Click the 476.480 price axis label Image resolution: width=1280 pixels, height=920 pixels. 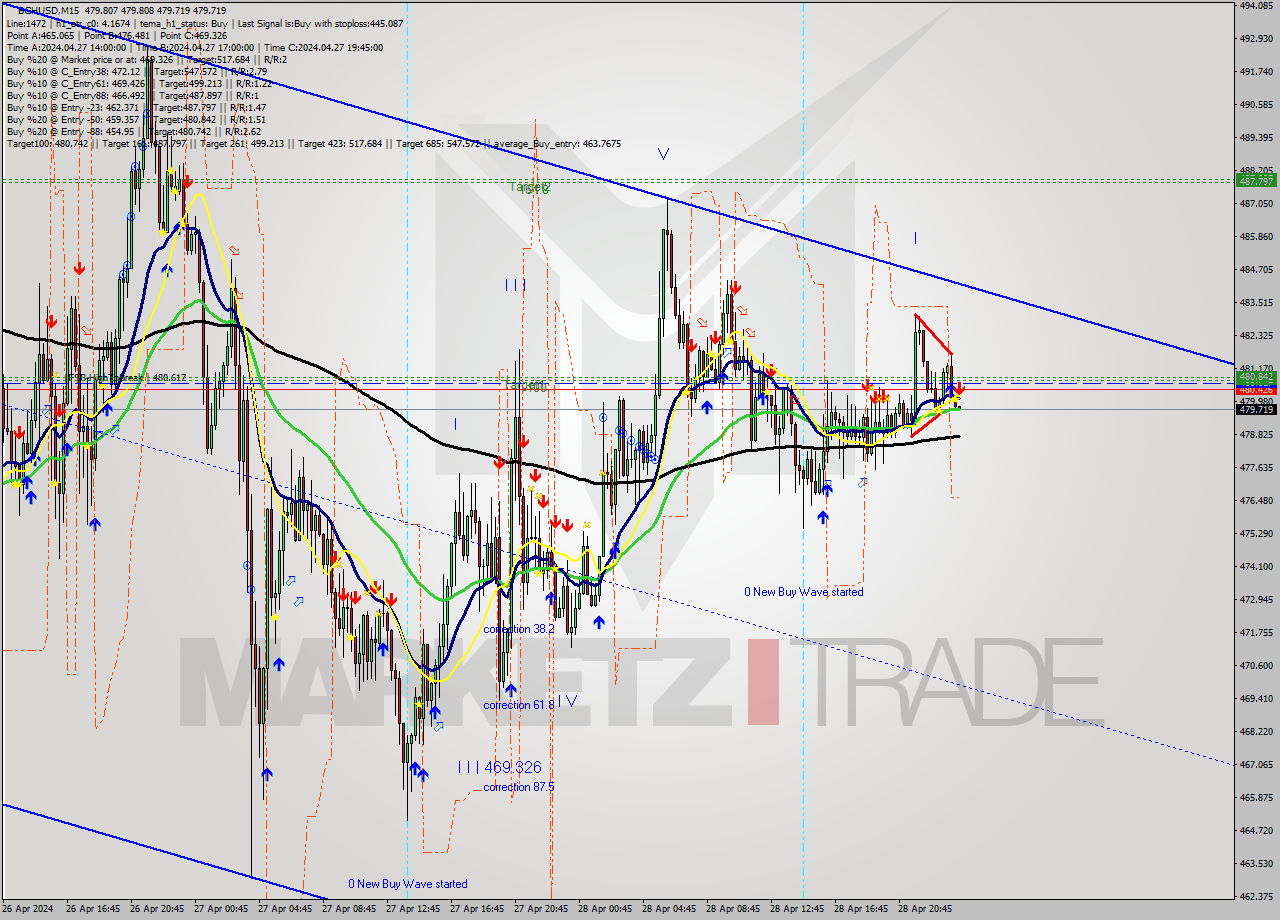coord(1256,500)
